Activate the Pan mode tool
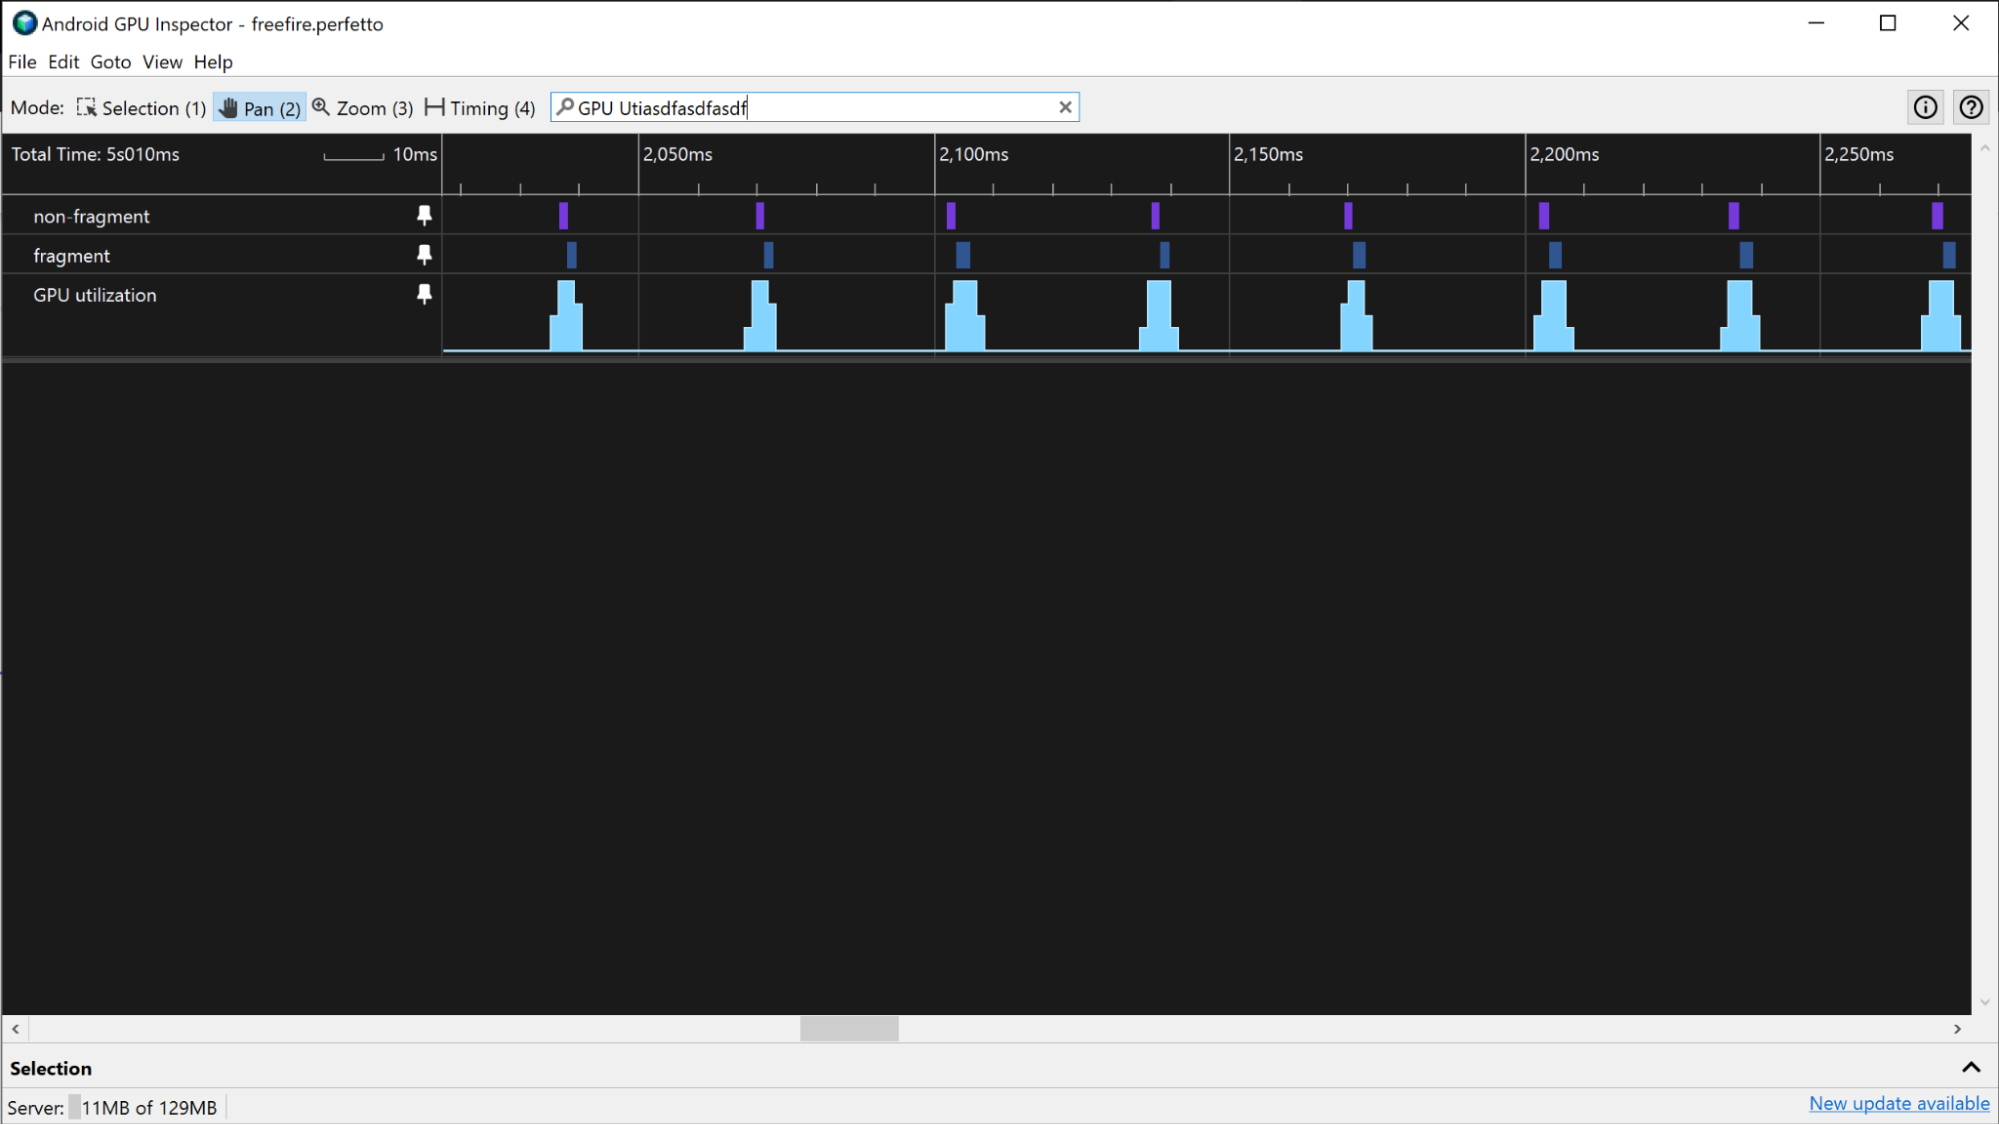Image resolution: width=1999 pixels, height=1125 pixels. [x=259, y=107]
